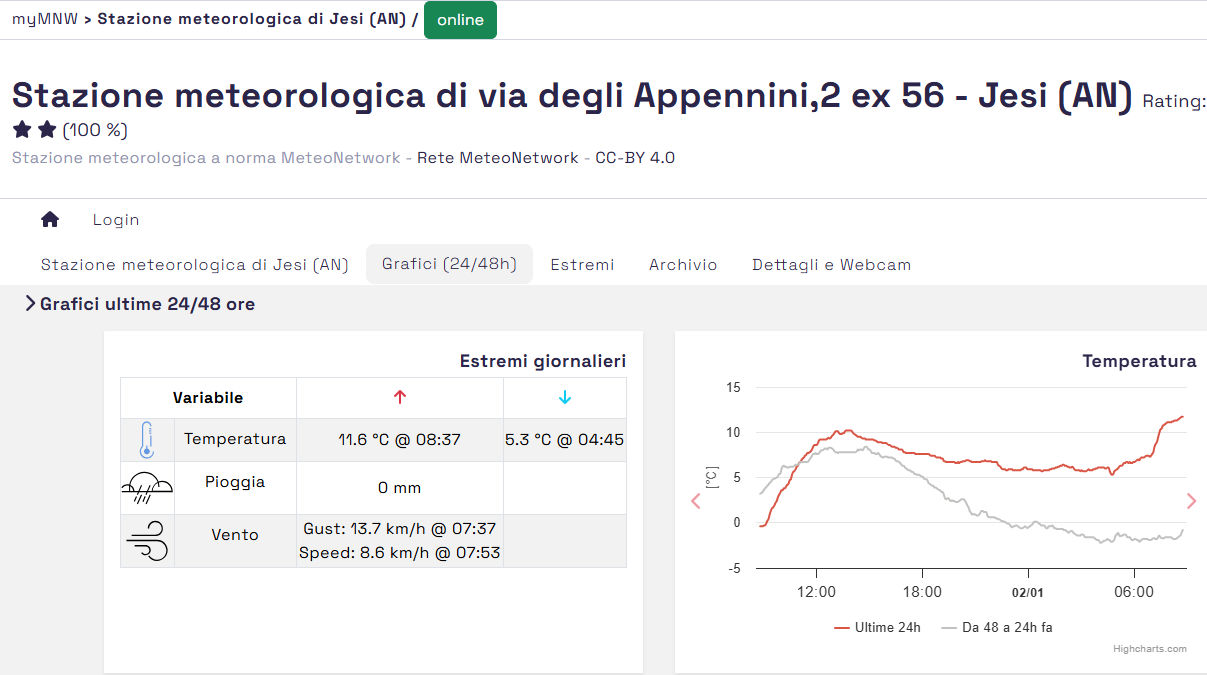Go to next chart with right arrow

tap(1191, 501)
